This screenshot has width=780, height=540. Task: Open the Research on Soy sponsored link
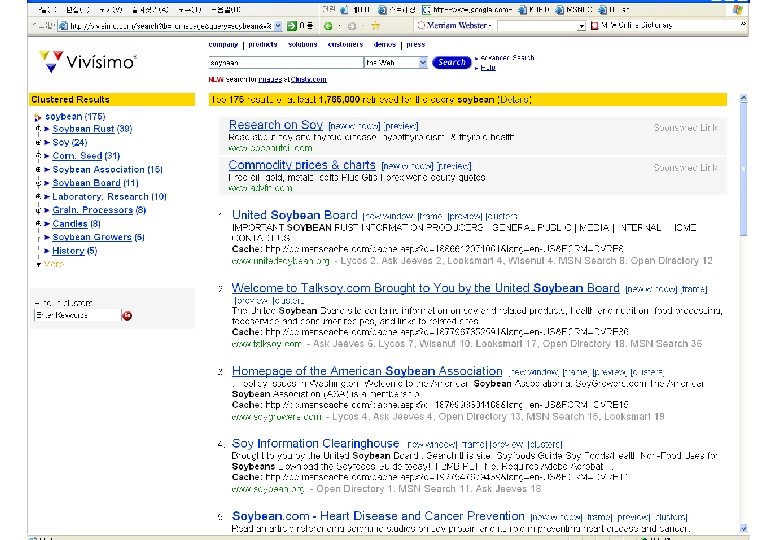pyautogui.click(x=276, y=125)
